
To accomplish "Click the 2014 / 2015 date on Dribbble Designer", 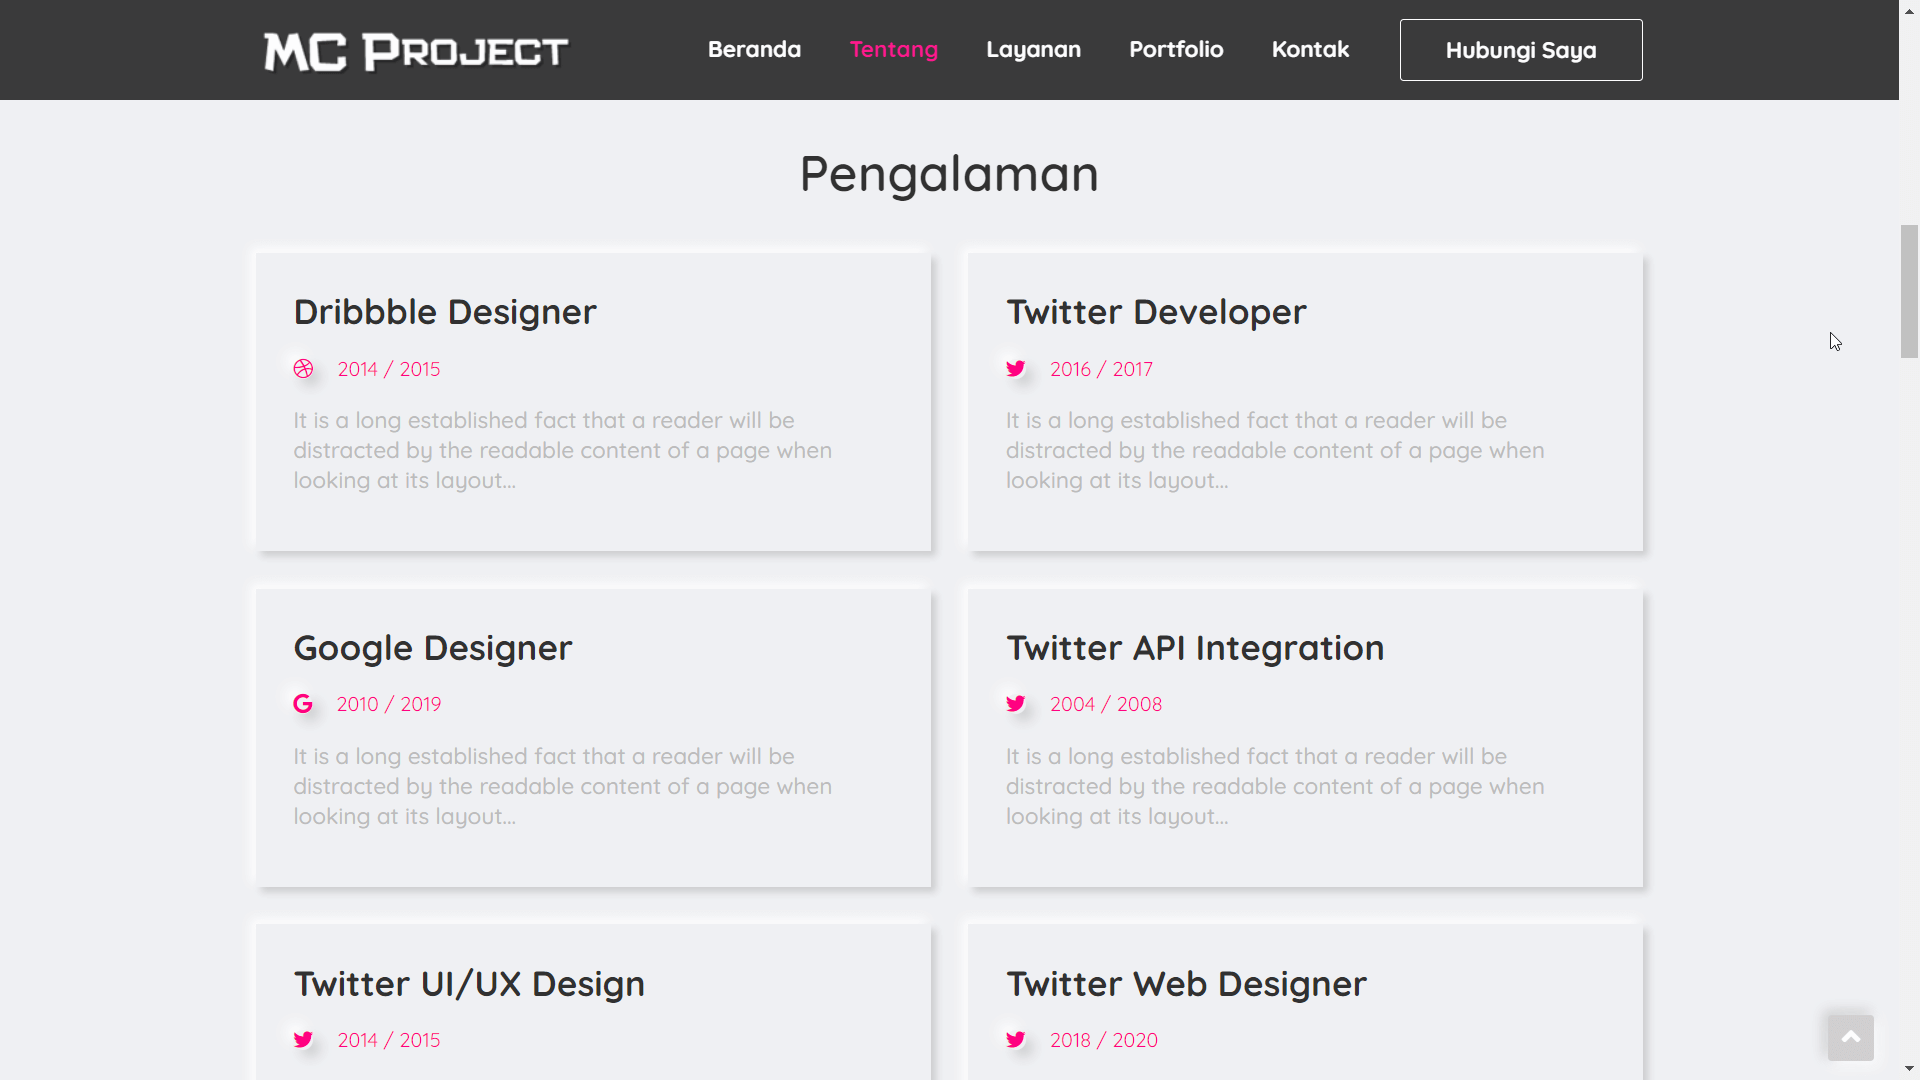I will (x=389, y=368).
